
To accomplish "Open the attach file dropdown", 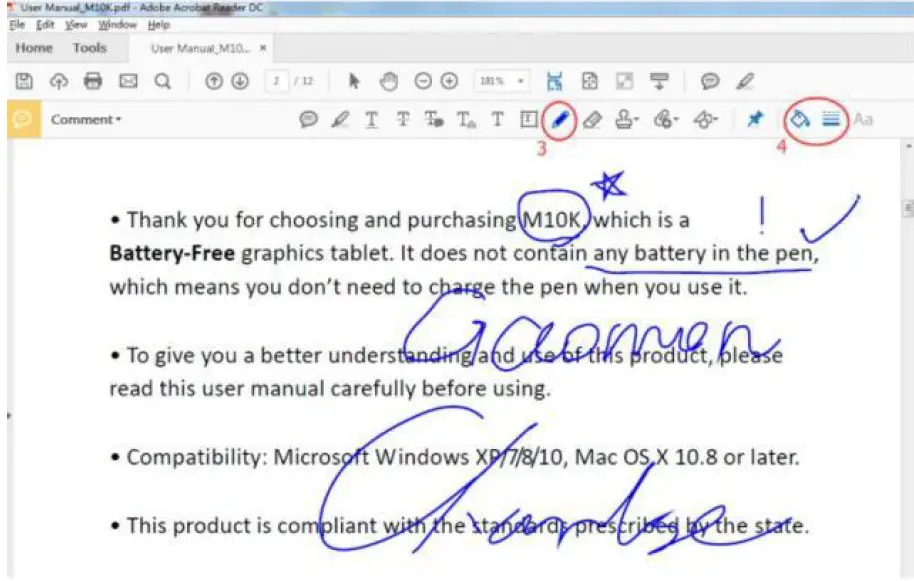I will (x=666, y=119).
